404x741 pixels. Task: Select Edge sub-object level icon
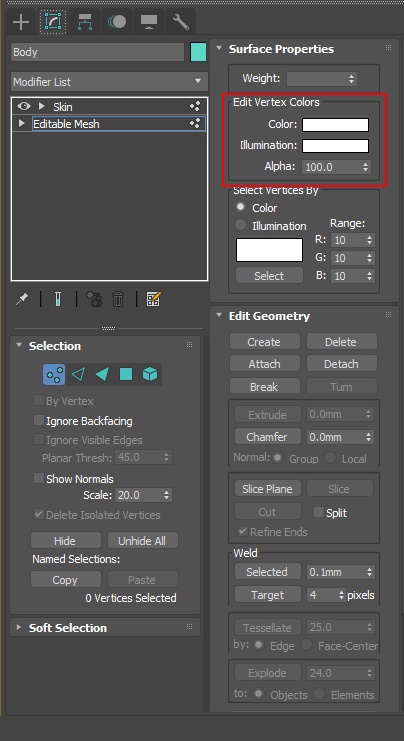(x=78, y=375)
